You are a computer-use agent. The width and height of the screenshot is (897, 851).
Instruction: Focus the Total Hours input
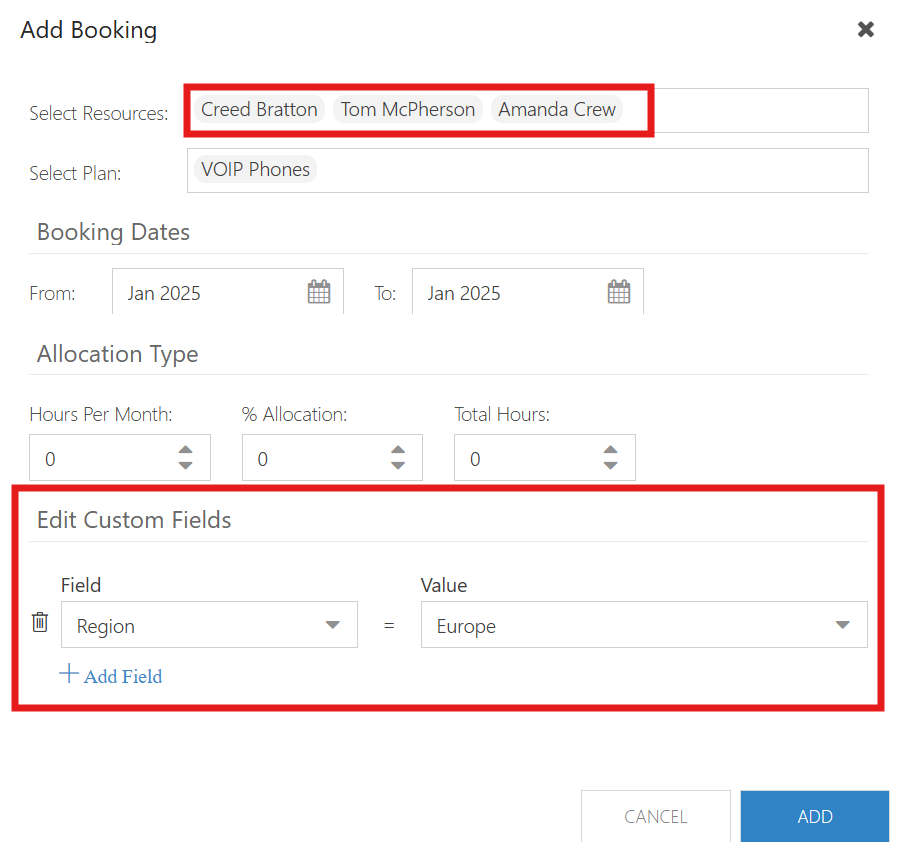(x=545, y=458)
